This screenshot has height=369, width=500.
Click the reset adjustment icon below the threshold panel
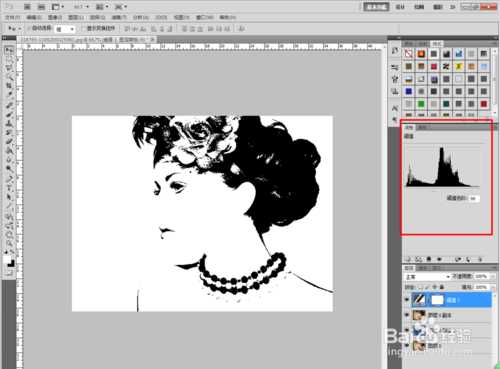469,259
